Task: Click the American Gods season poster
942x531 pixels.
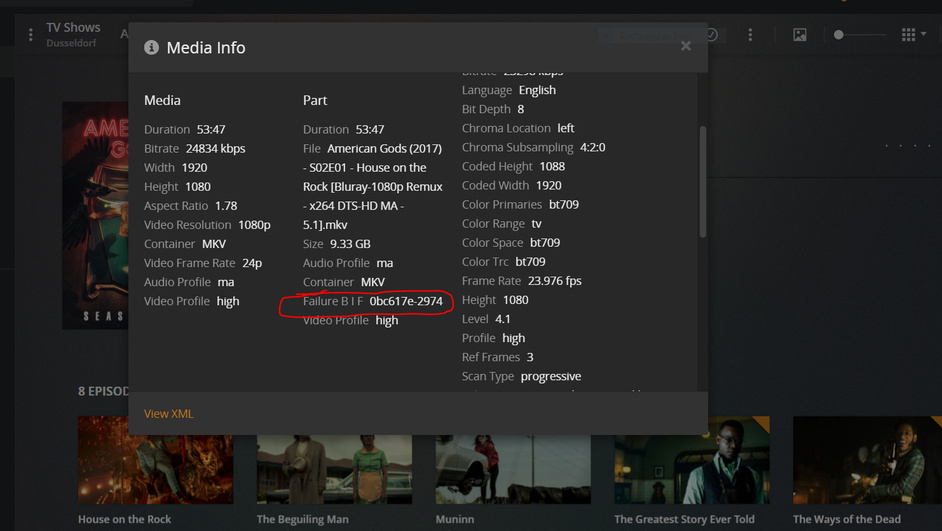Action: (96, 215)
